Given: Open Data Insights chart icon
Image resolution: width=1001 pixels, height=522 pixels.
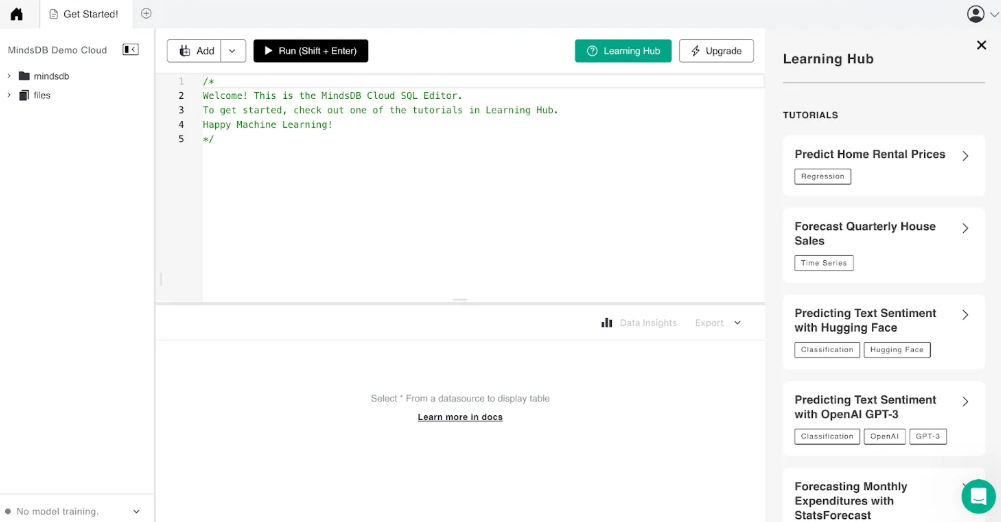Looking at the screenshot, I should [606, 323].
